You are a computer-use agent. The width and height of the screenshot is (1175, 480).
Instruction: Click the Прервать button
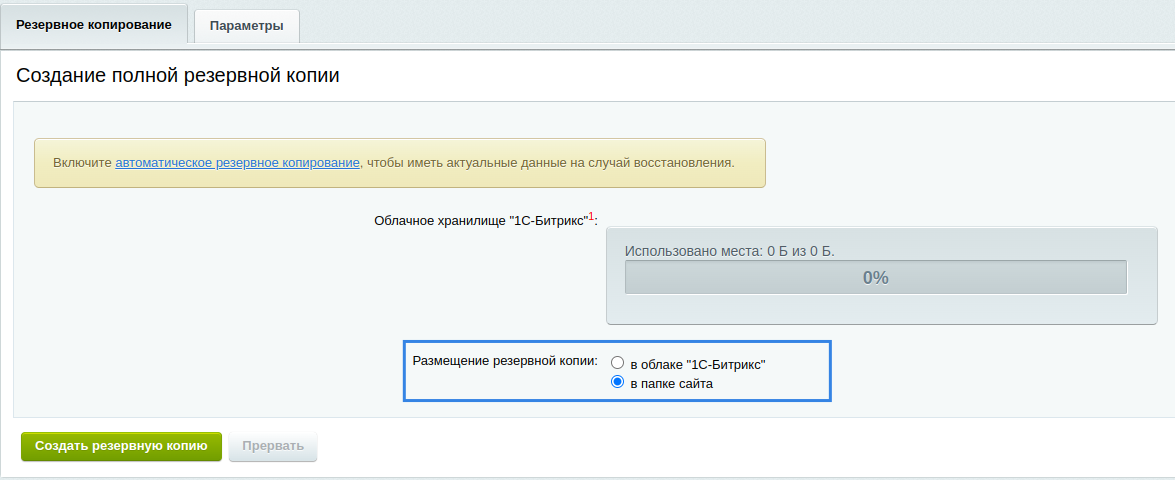(x=272, y=446)
